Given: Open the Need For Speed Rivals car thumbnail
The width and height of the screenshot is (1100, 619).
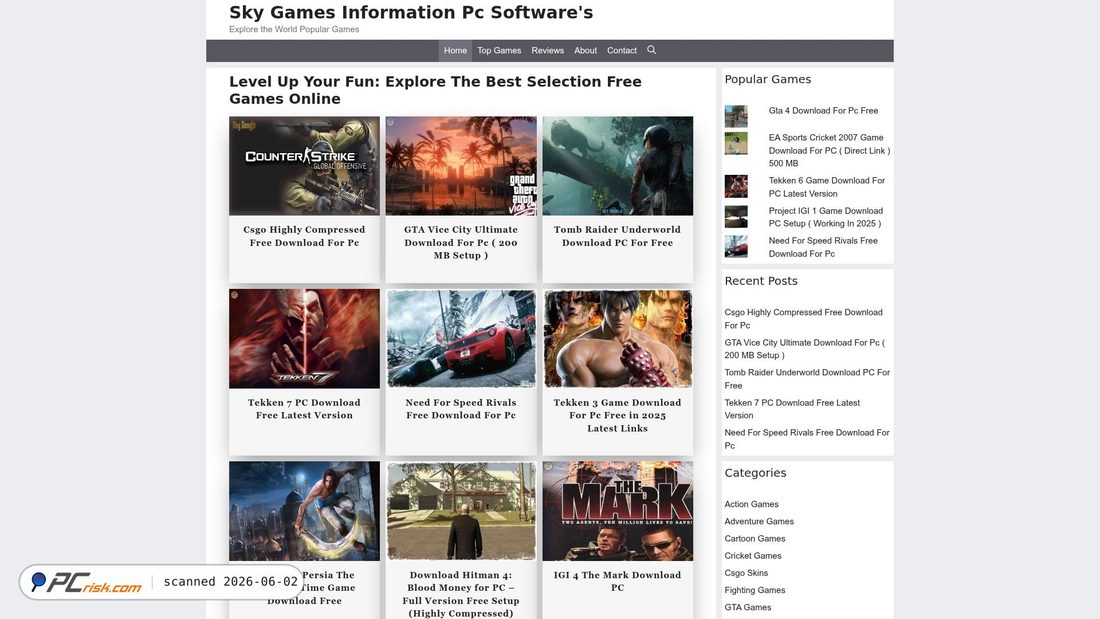Looking at the screenshot, I should pos(461,338).
